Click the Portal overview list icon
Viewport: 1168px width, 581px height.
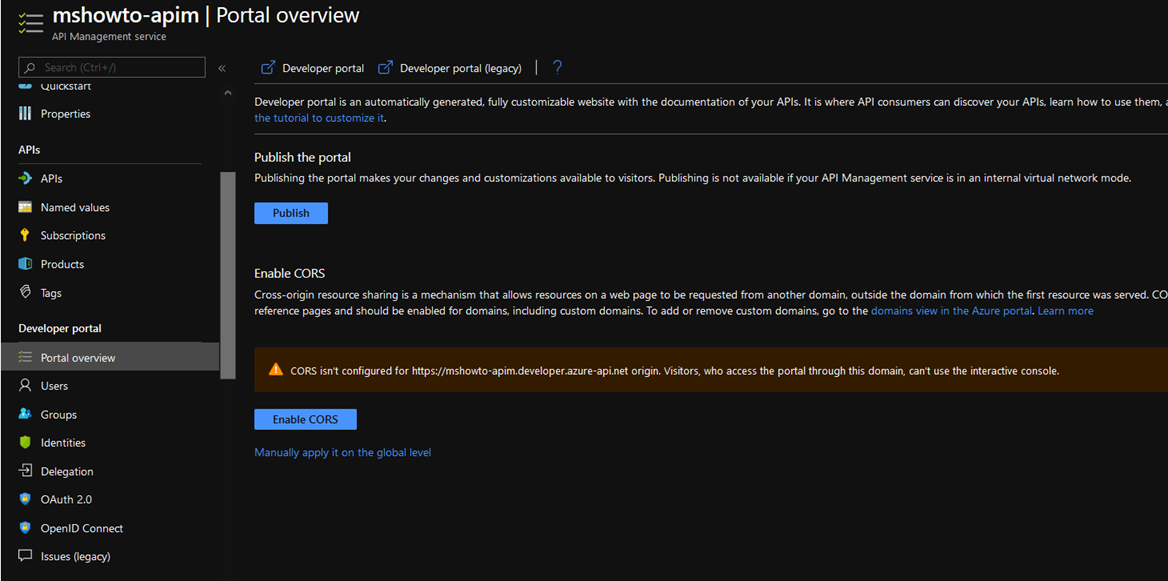click(25, 358)
